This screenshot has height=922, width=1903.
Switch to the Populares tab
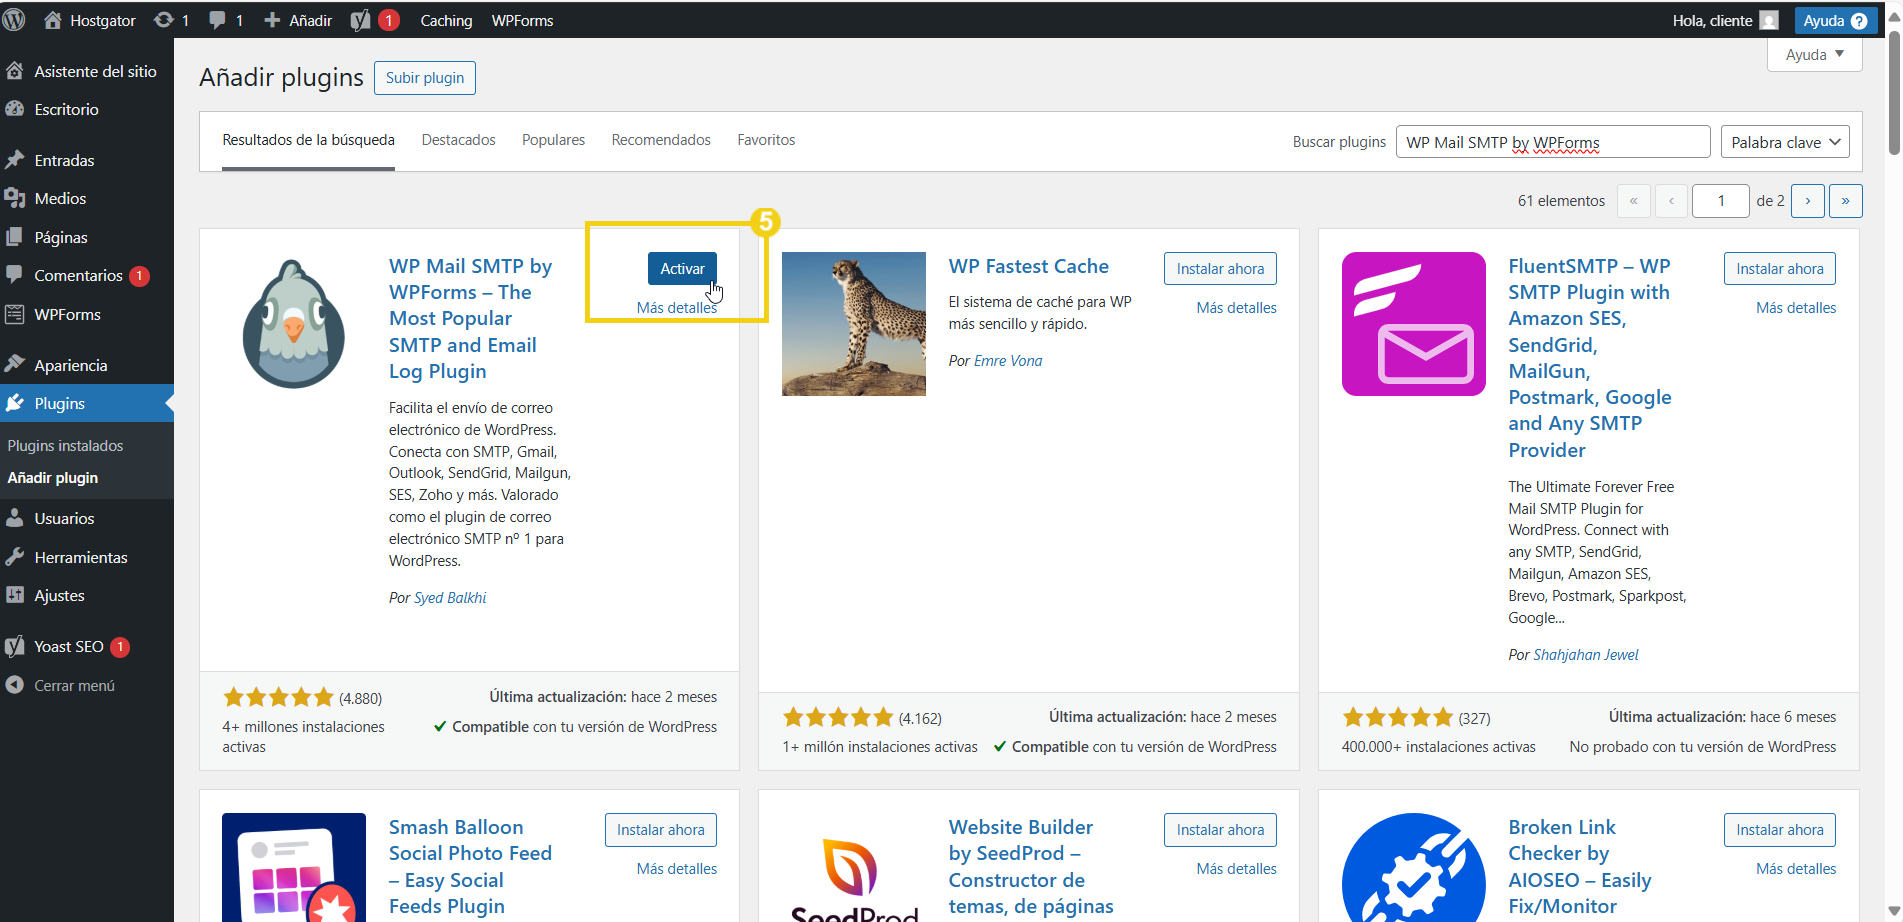553,140
